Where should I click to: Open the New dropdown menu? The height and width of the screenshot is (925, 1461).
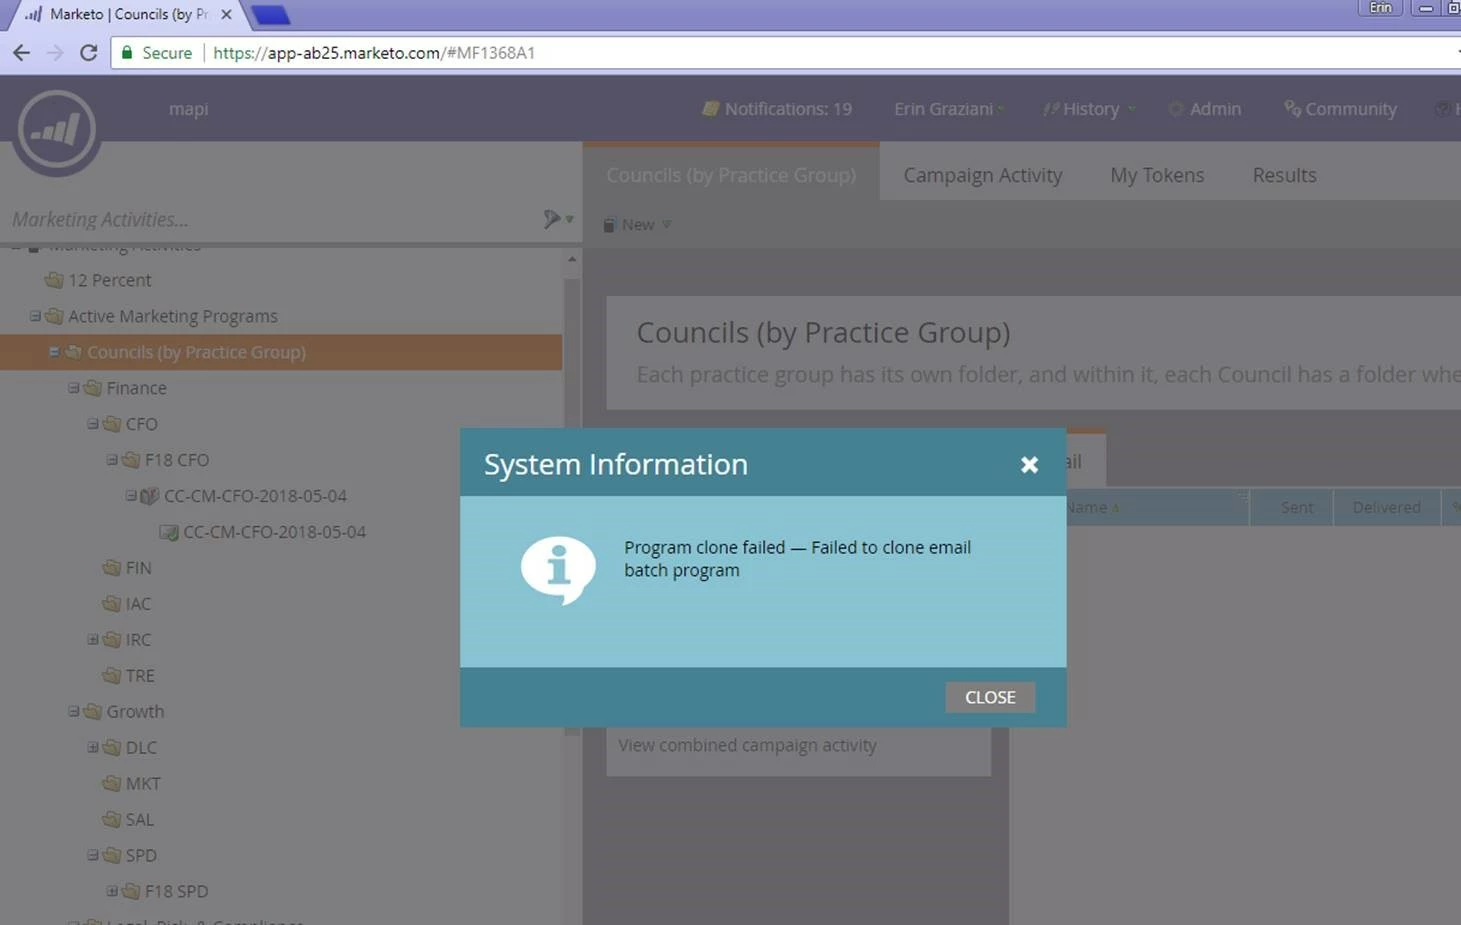pos(637,225)
